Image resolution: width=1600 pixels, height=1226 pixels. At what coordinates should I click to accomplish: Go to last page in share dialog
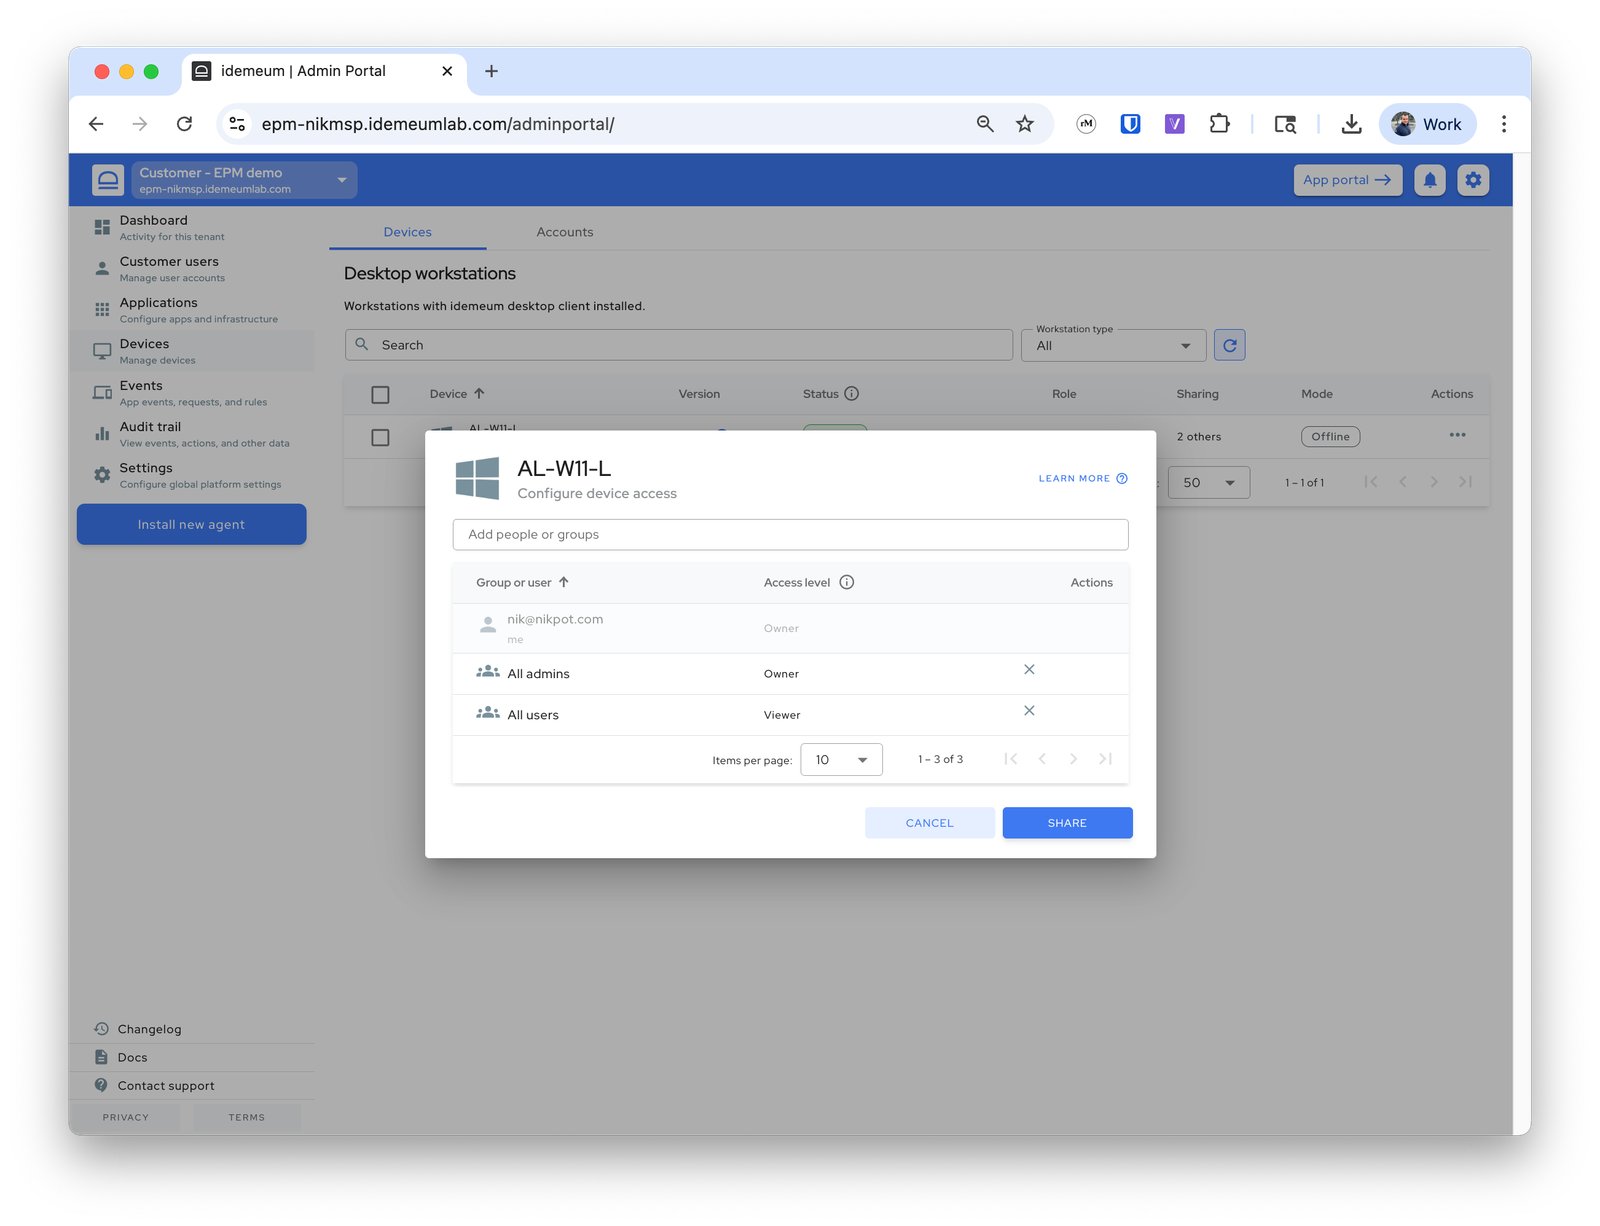(1105, 759)
